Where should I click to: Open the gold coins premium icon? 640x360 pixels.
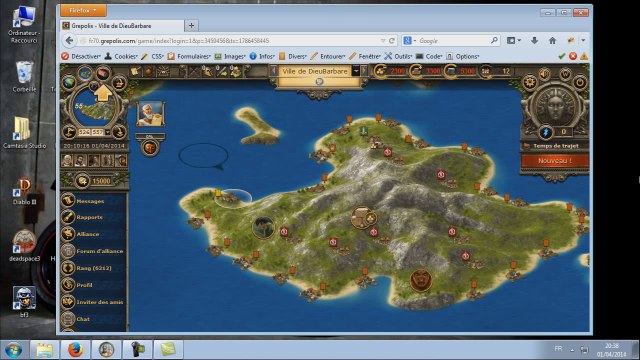click(82, 181)
